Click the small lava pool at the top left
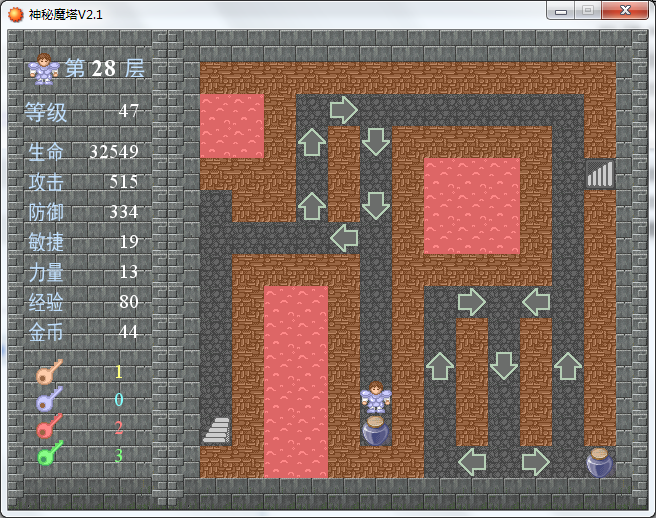 click(232, 126)
